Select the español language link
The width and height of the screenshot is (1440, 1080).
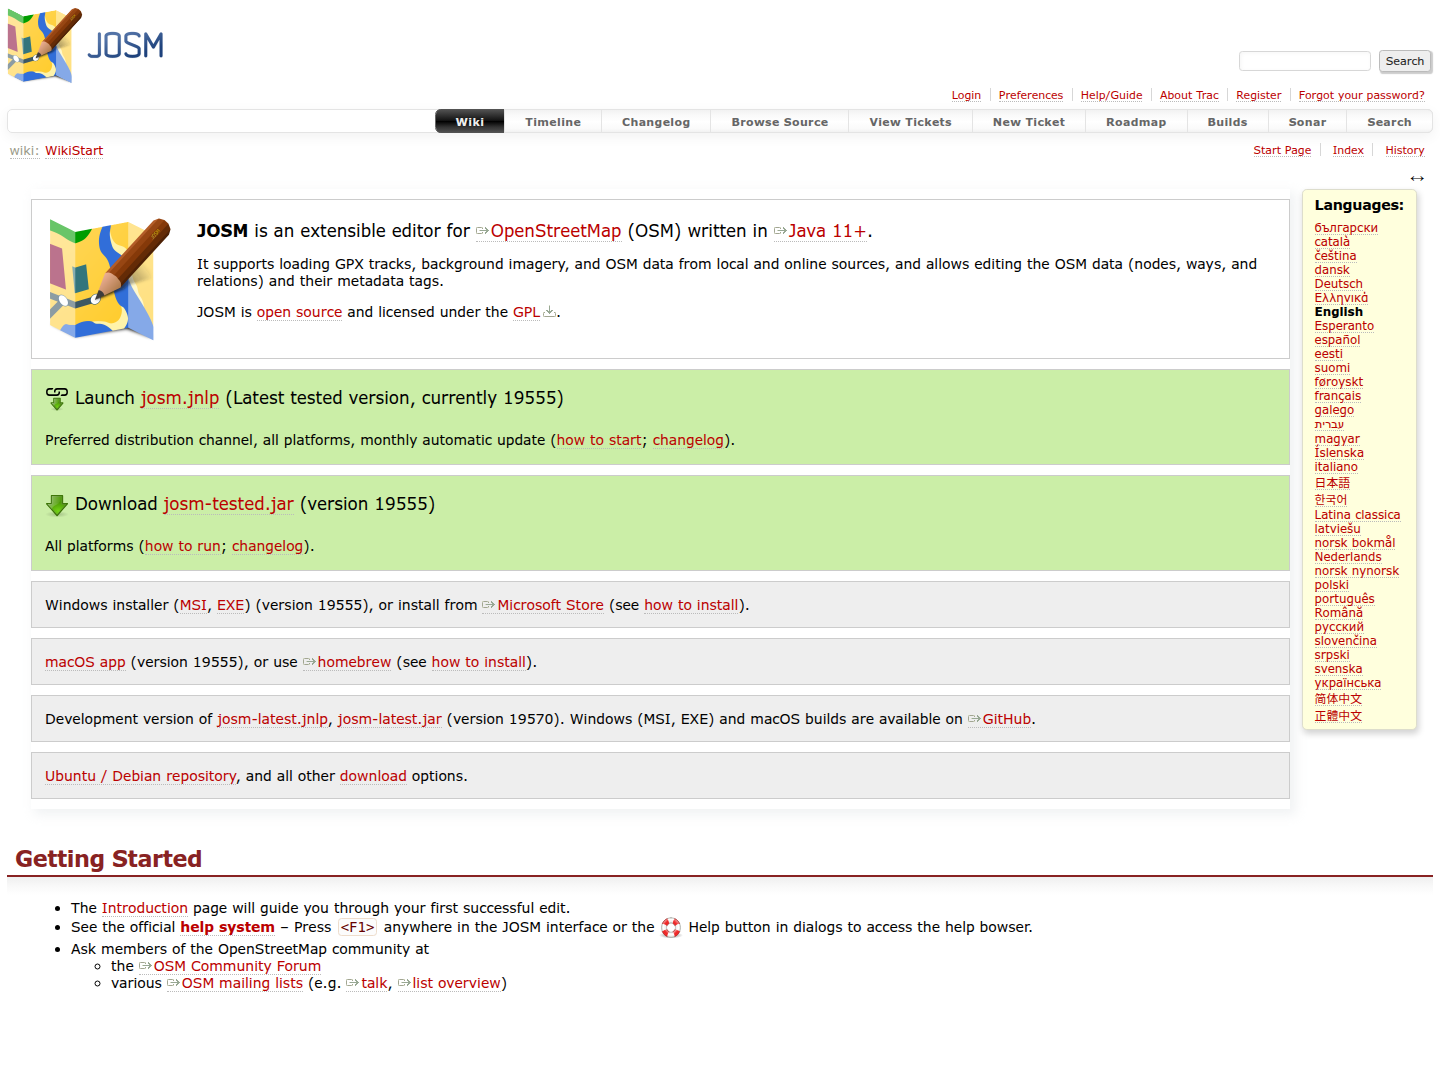1337,340
